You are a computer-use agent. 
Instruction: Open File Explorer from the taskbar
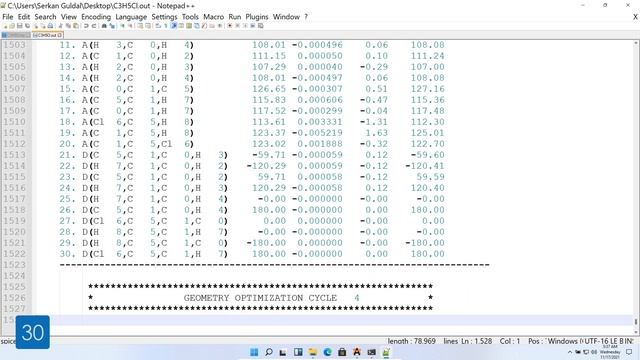[313, 352]
